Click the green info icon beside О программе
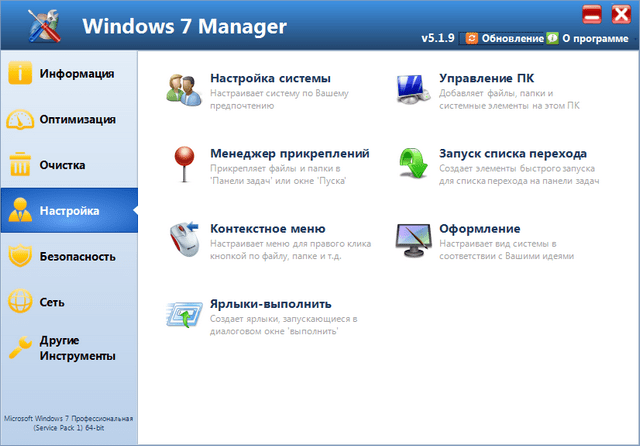Image resolution: width=640 pixels, height=446 pixels. pyautogui.click(x=552, y=38)
